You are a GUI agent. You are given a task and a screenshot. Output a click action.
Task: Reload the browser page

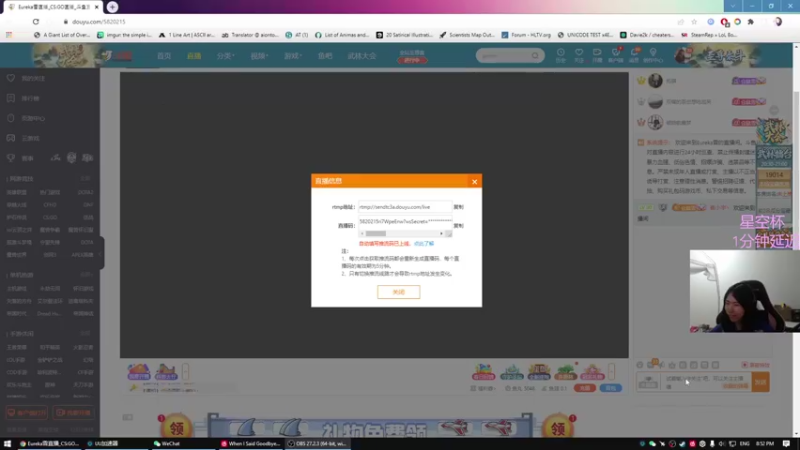(36, 22)
